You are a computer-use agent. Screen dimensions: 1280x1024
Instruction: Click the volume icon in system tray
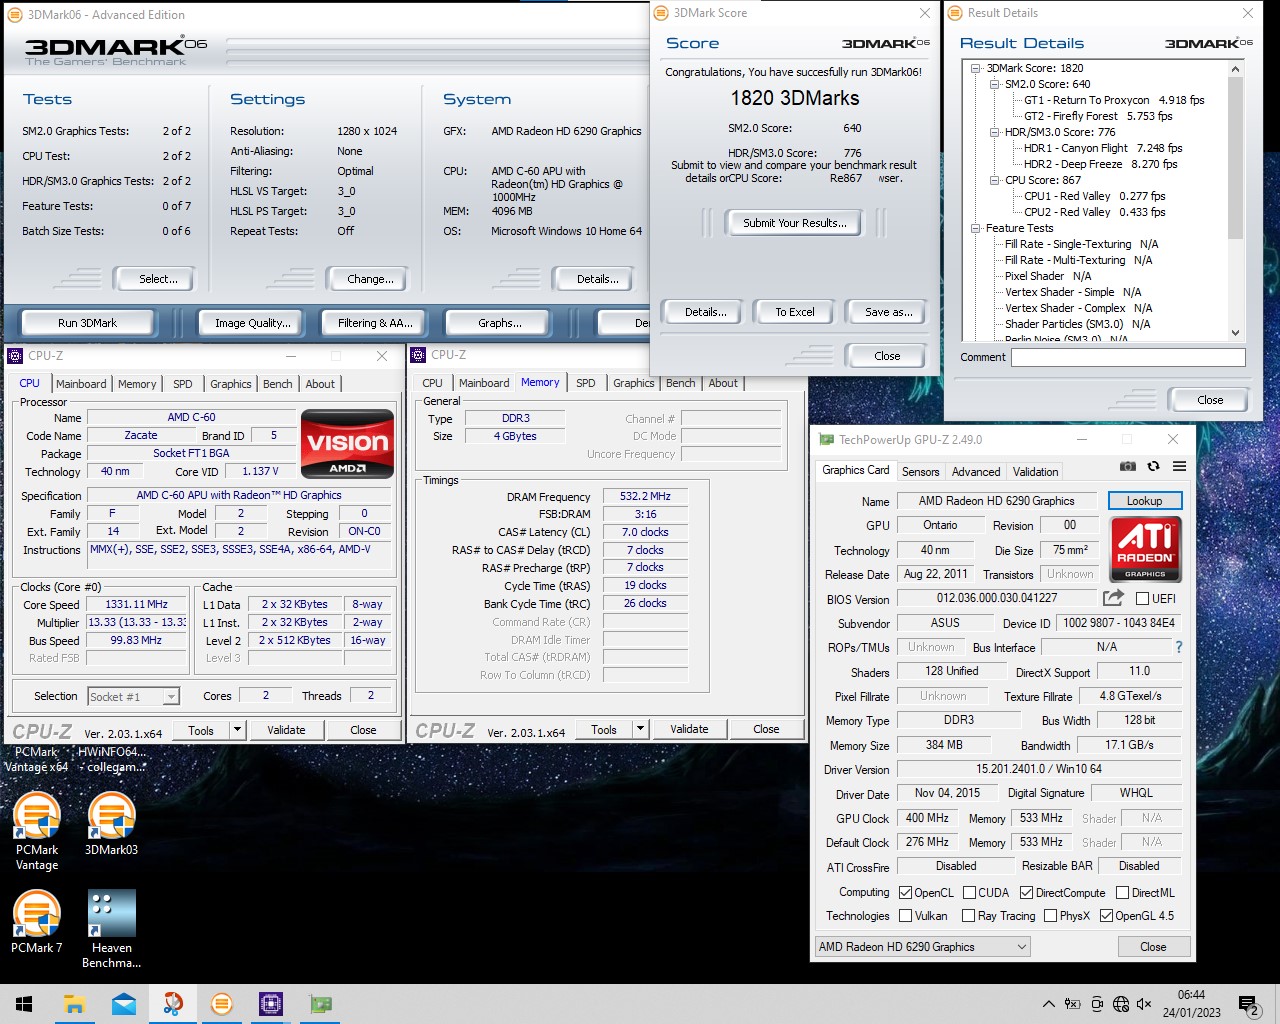pyautogui.click(x=1144, y=1004)
